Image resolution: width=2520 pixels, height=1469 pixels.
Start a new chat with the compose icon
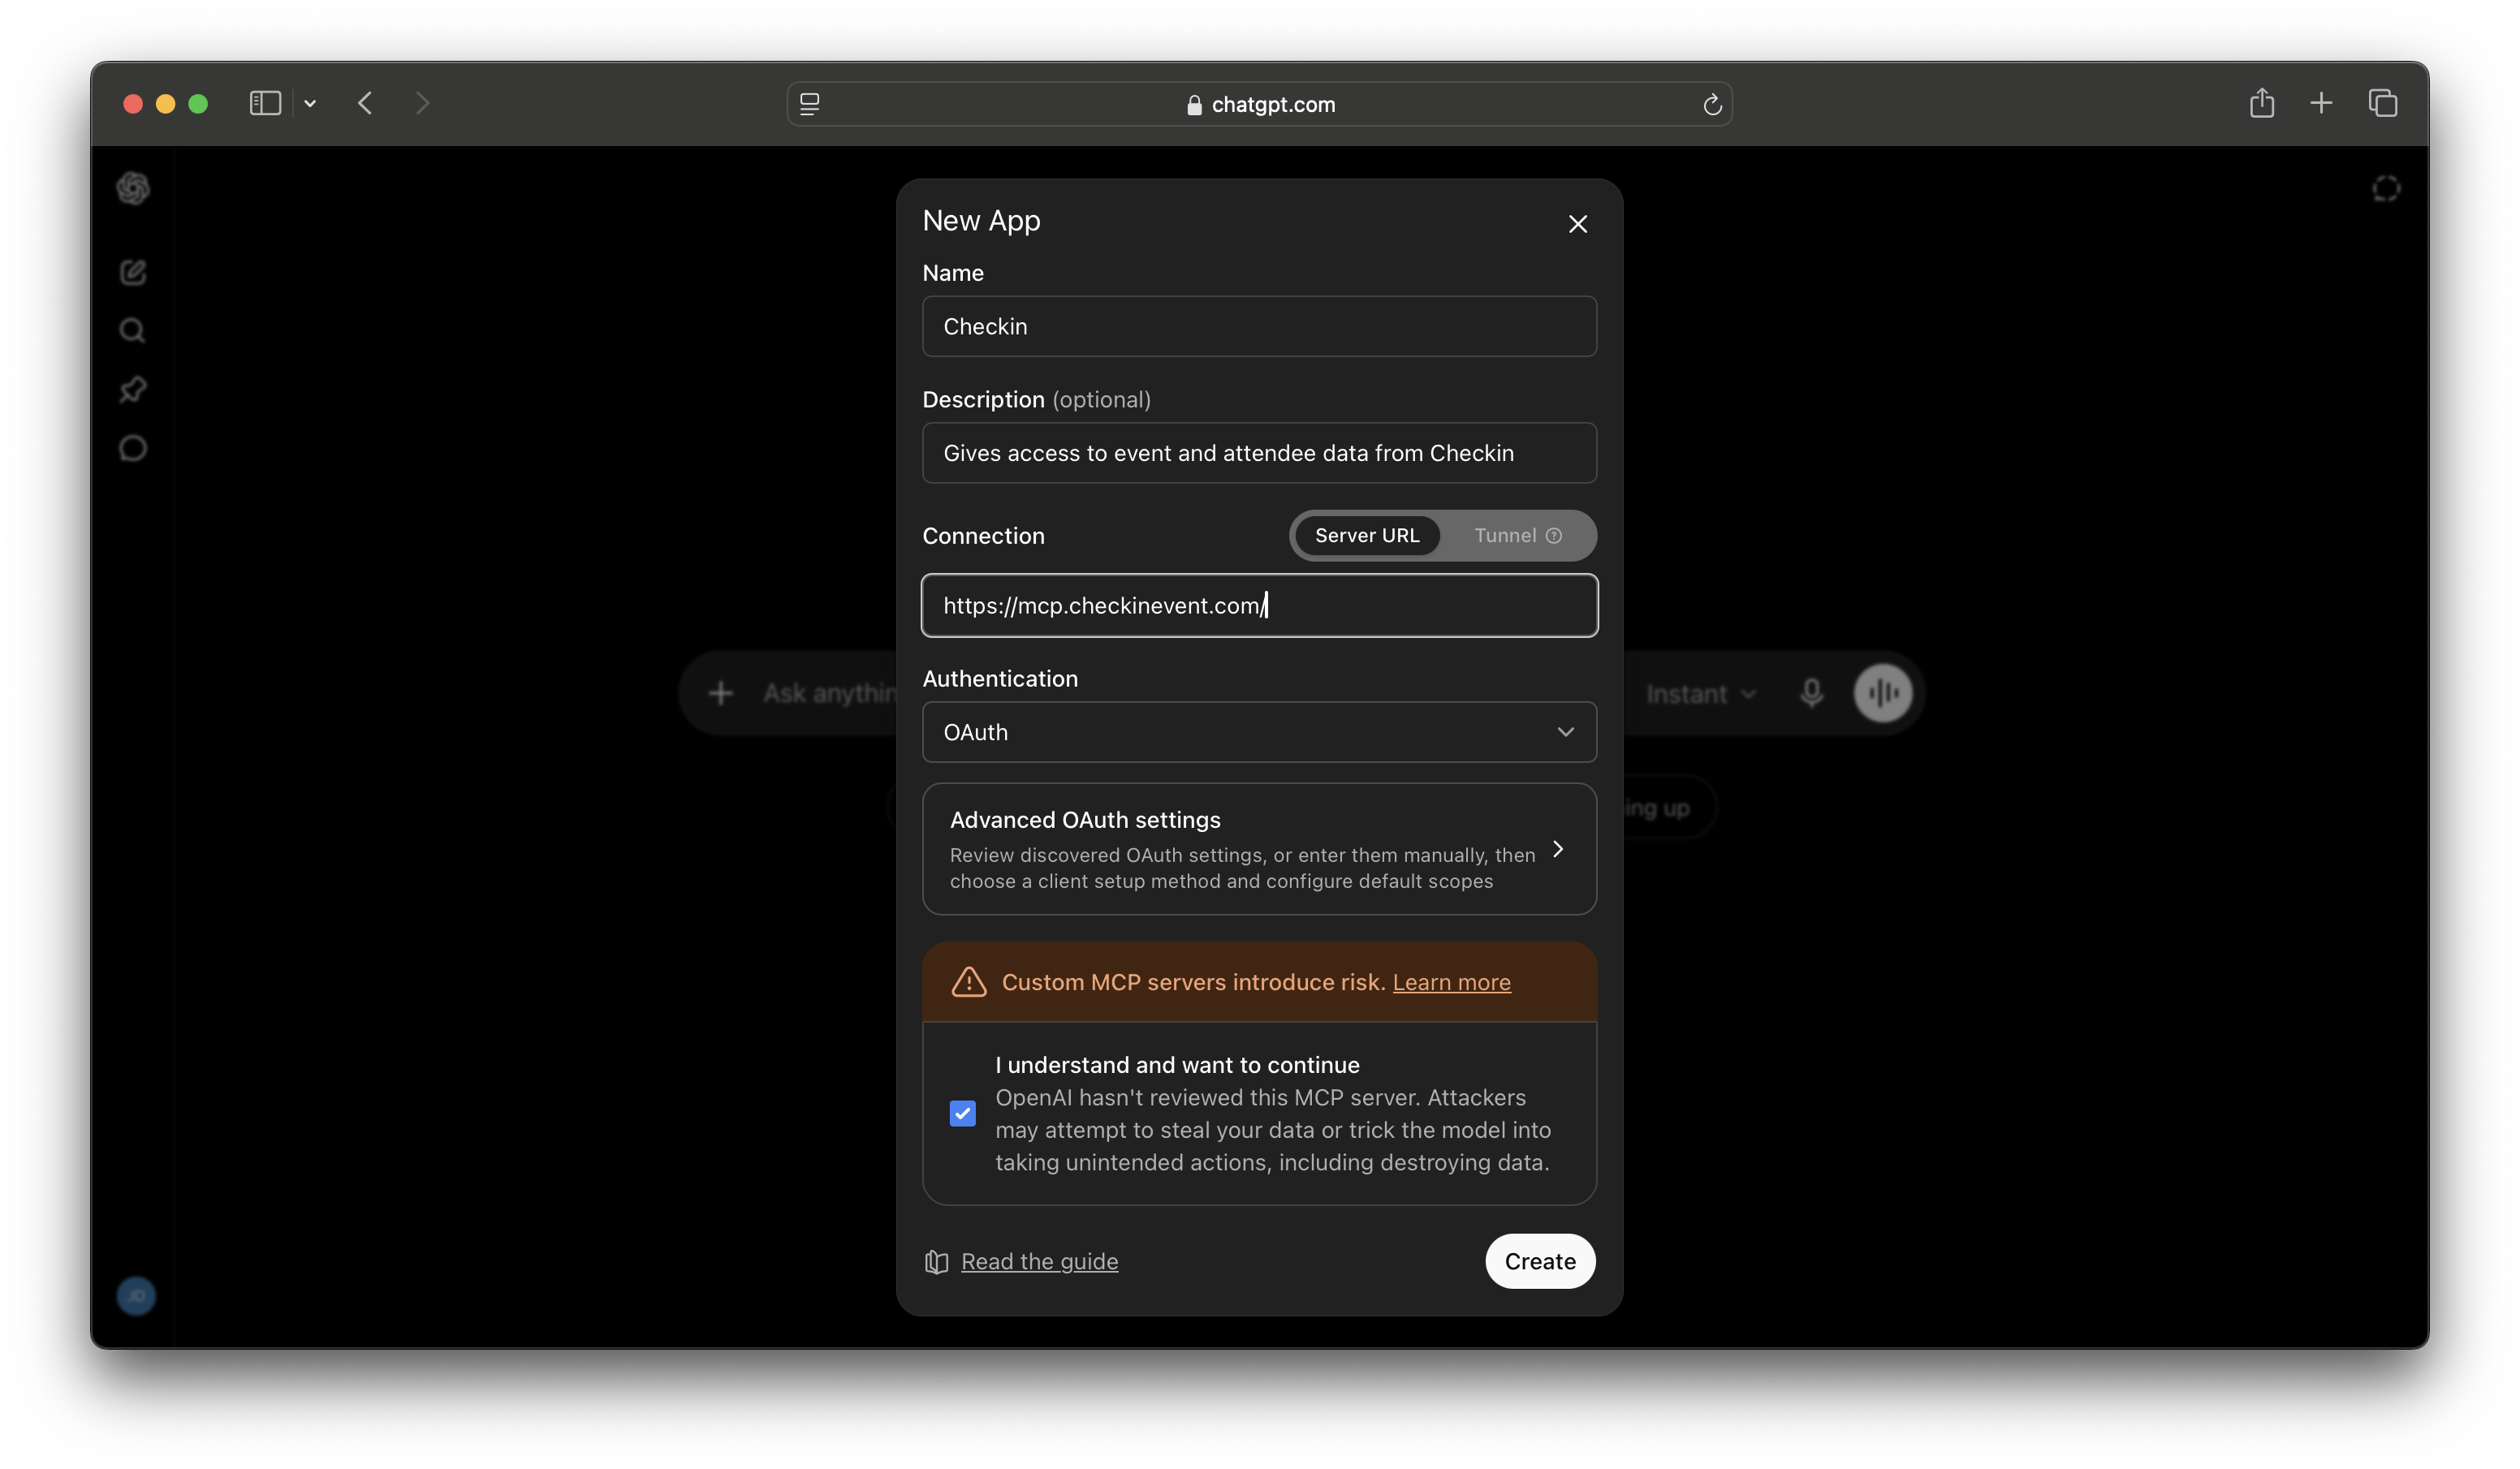(x=133, y=272)
